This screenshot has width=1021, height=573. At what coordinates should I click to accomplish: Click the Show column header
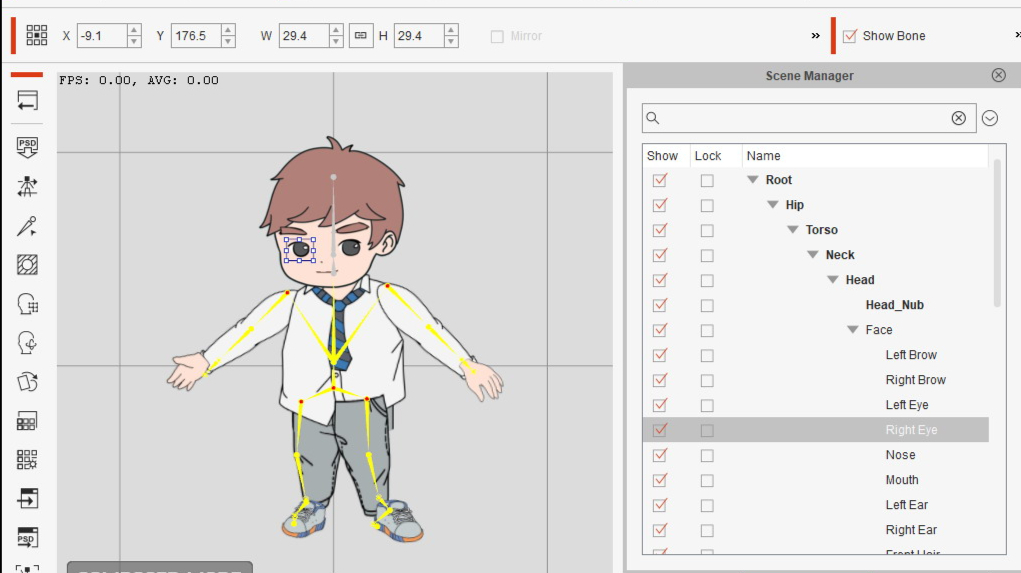pyautogui.click(x=662, y=156)
